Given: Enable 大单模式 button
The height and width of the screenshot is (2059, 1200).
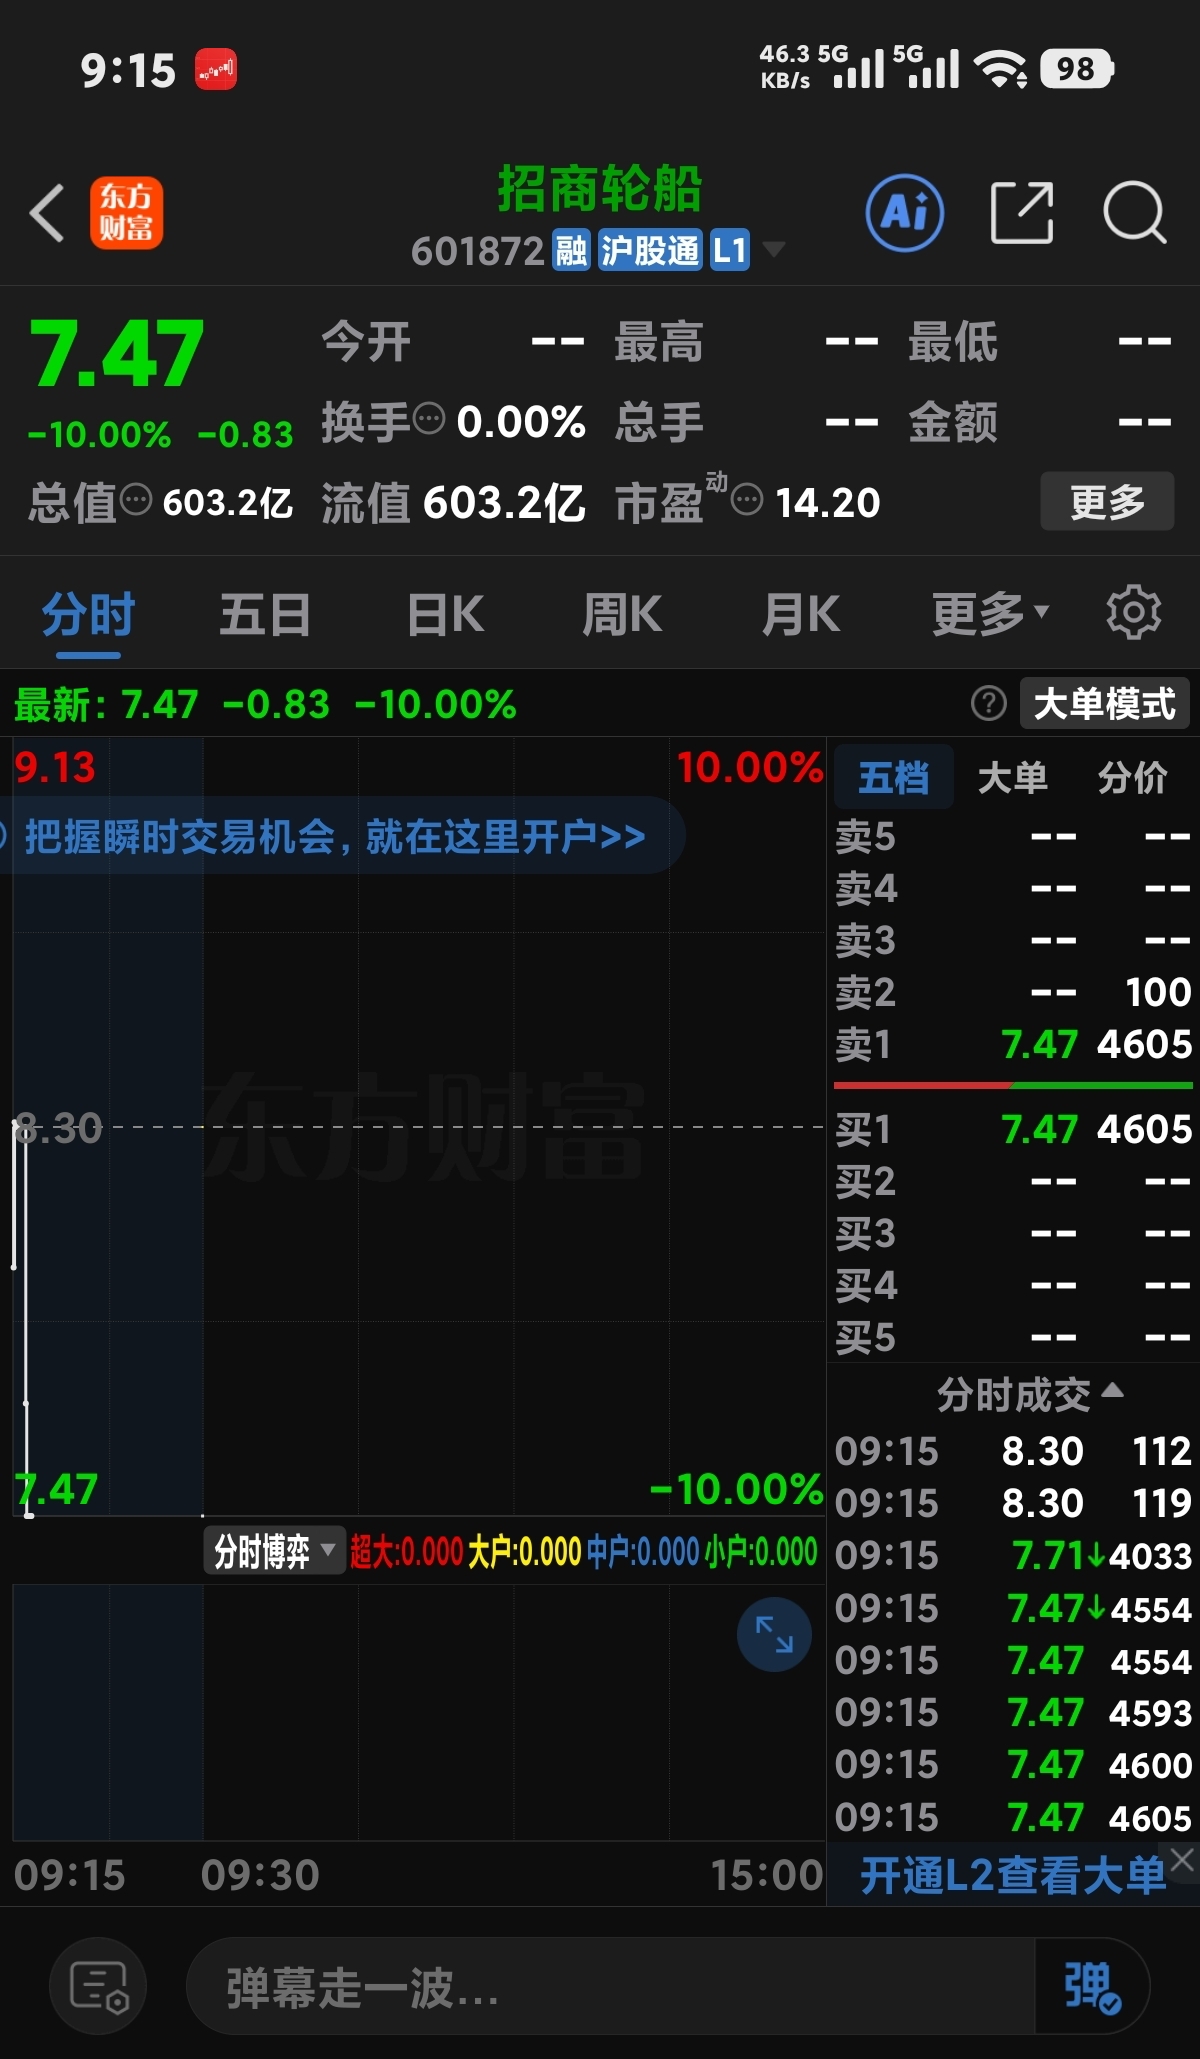Looking at the screenshot, I should click(1104, 704).
